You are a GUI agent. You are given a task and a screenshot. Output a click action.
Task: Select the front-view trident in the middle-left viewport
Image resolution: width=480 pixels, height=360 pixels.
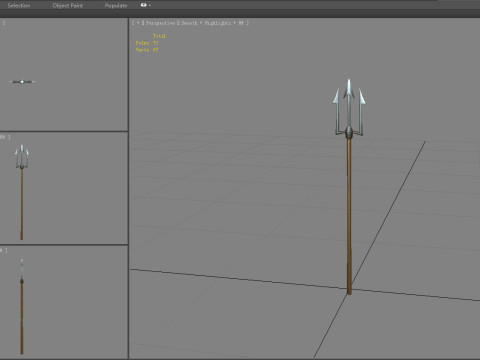(x=22, y=192)
